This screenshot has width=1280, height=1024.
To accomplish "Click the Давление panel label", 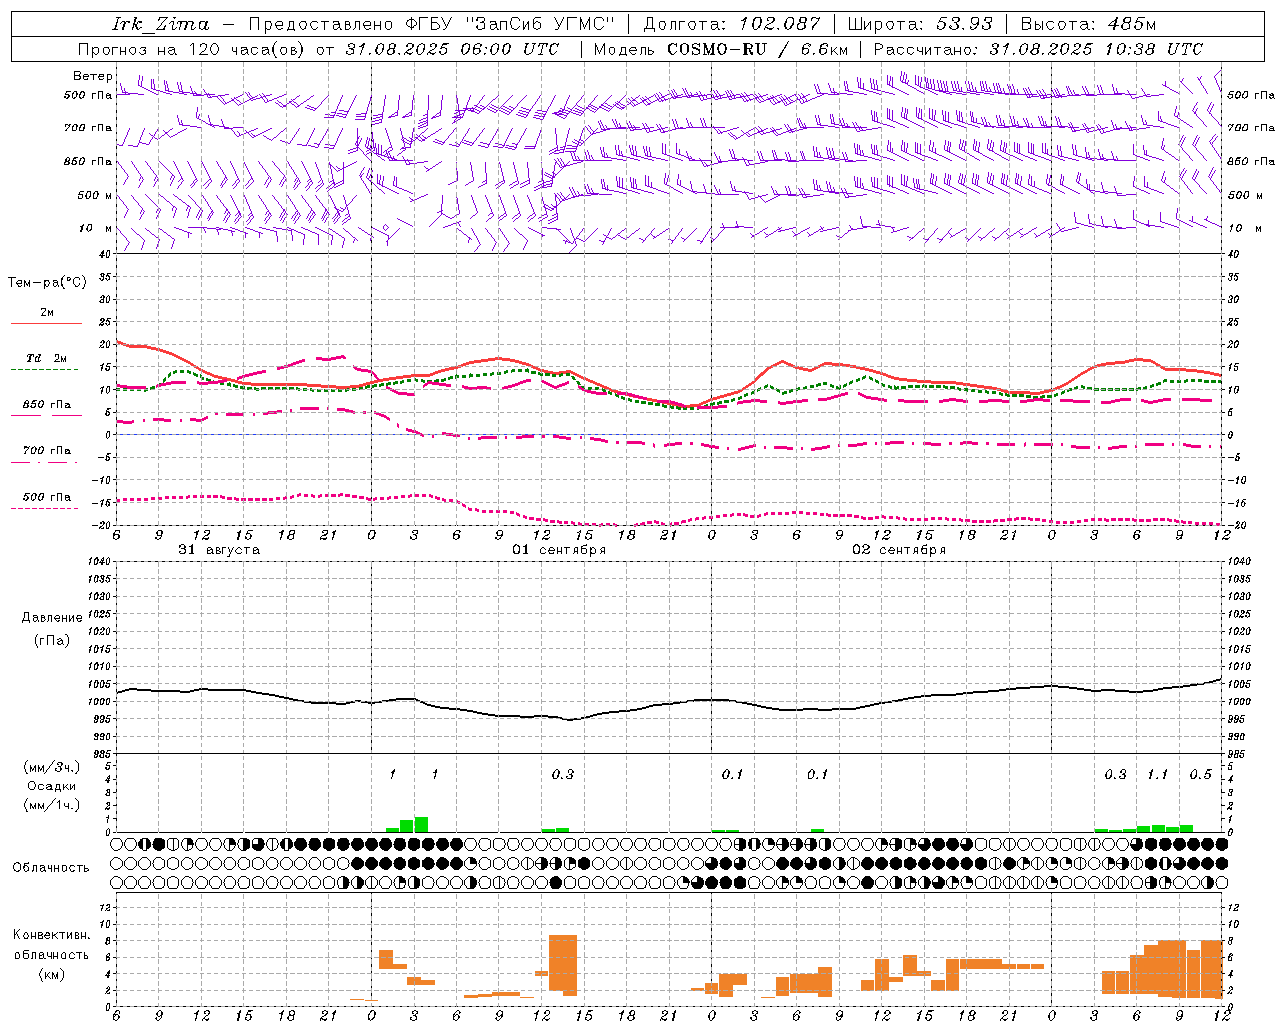I will [52, 618].
